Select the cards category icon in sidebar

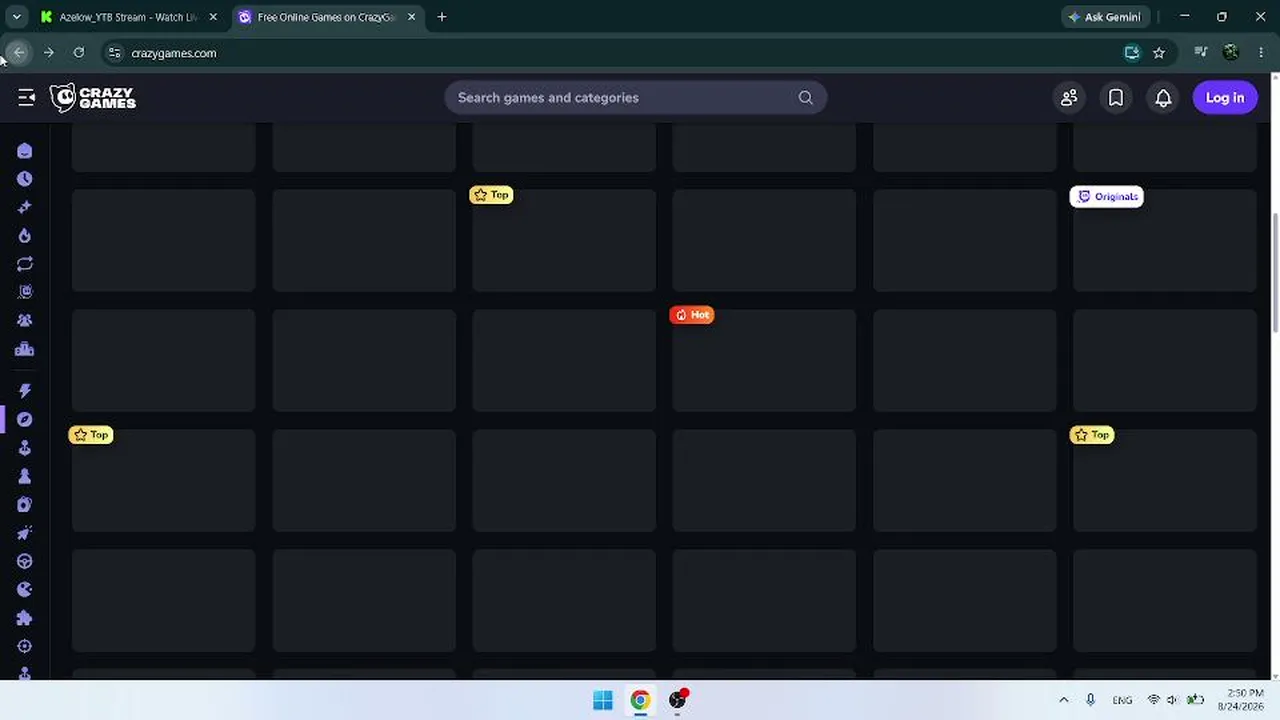(x=25, y=505)
